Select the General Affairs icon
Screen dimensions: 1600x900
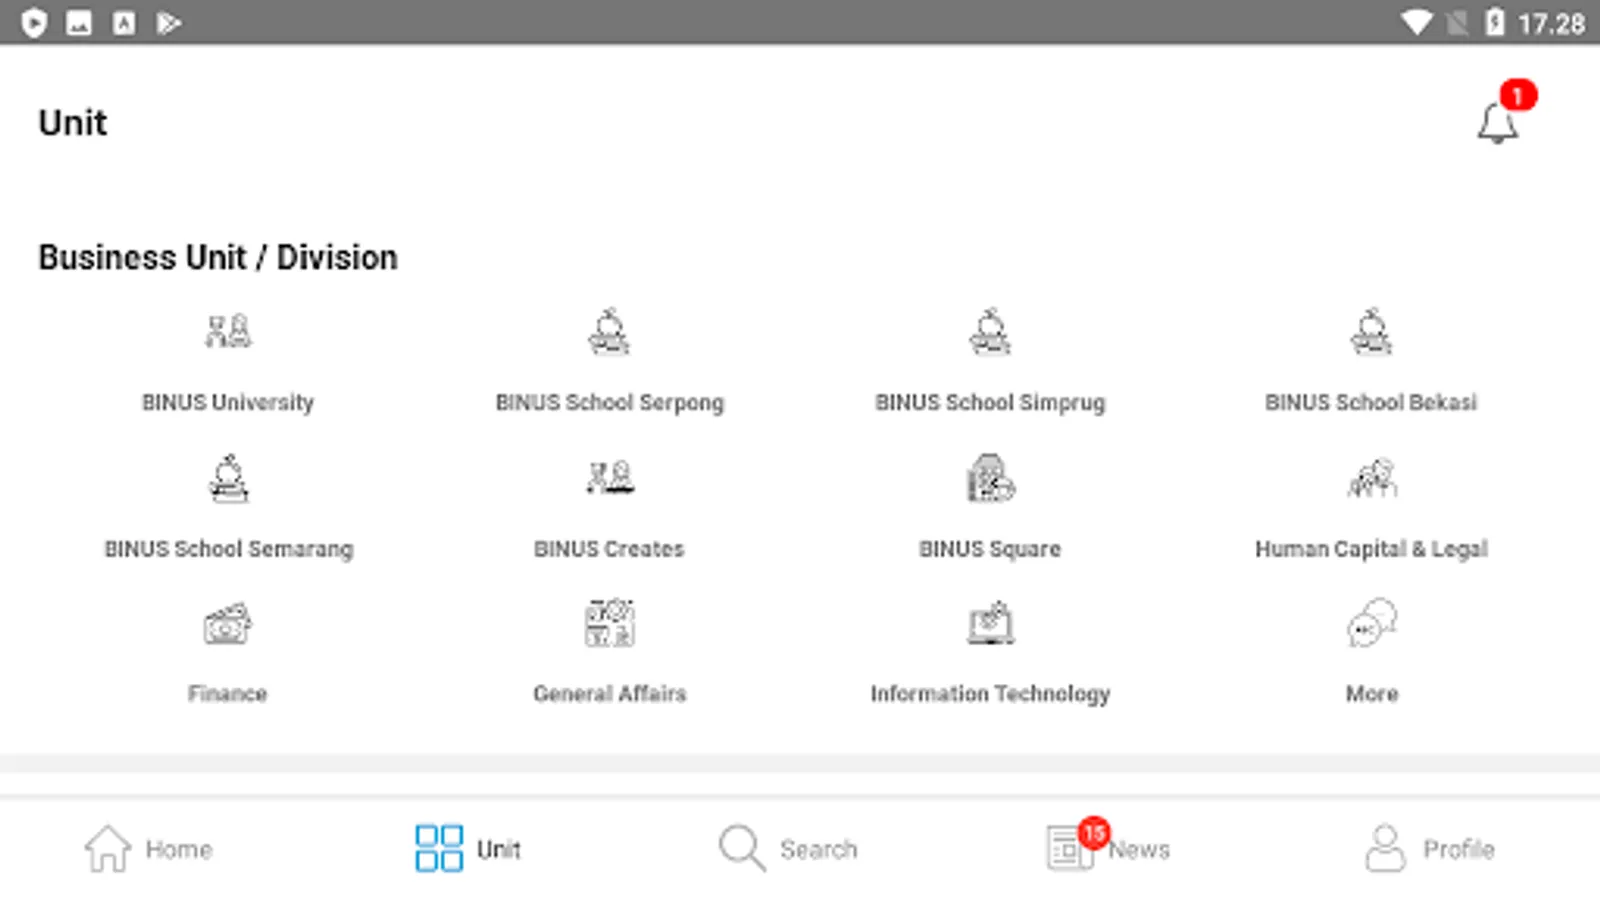point(609,624)
